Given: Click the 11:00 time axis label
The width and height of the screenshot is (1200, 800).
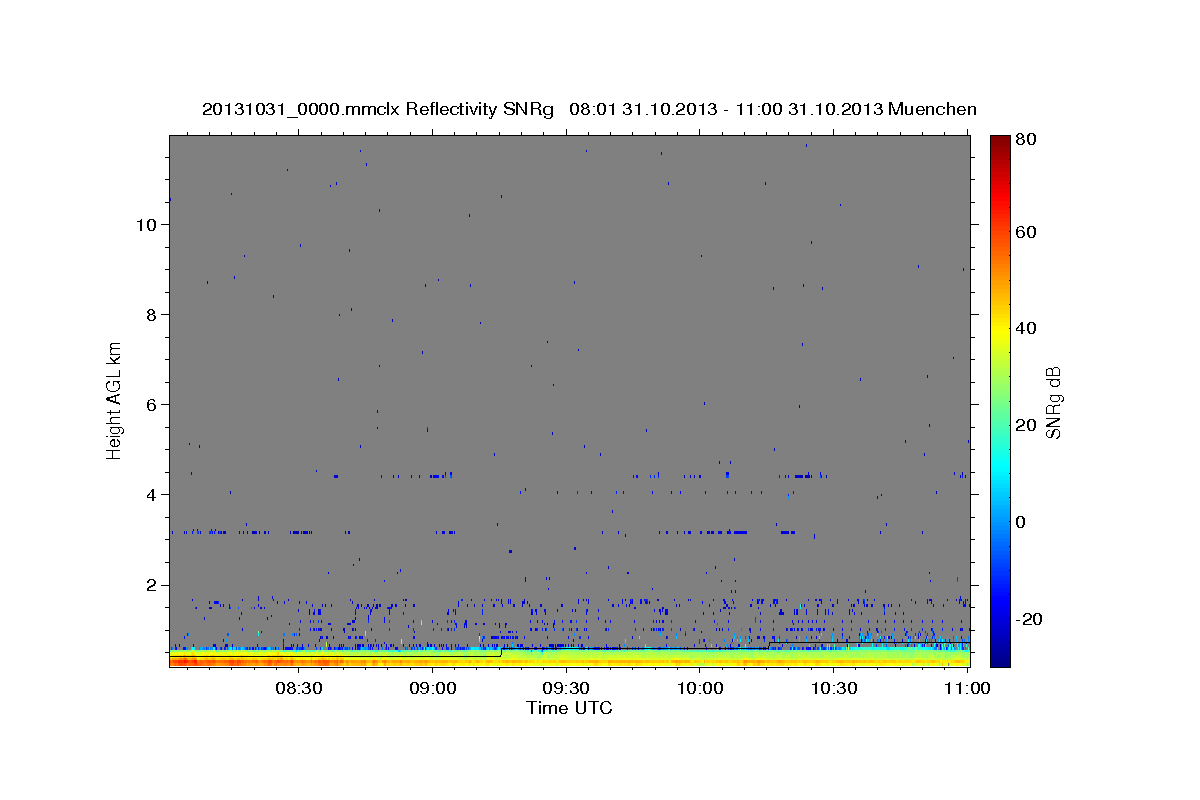Looking at the screenshot, I should point(967,688).
